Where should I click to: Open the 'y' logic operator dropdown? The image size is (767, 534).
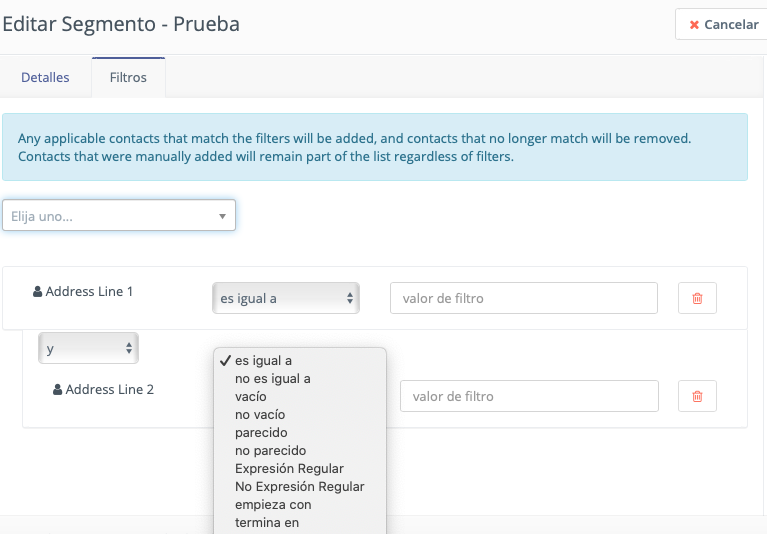tap(89, 348)
